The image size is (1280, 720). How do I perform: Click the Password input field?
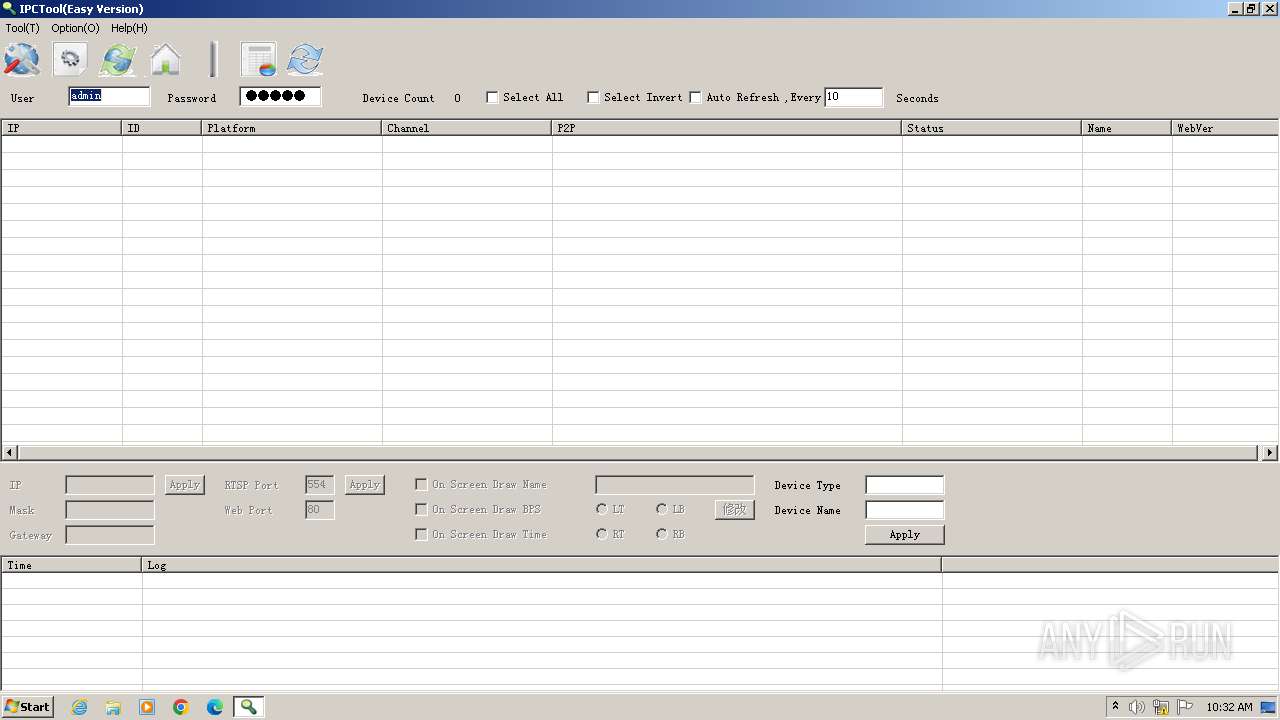pyautogui.click(x=280, y=96)
